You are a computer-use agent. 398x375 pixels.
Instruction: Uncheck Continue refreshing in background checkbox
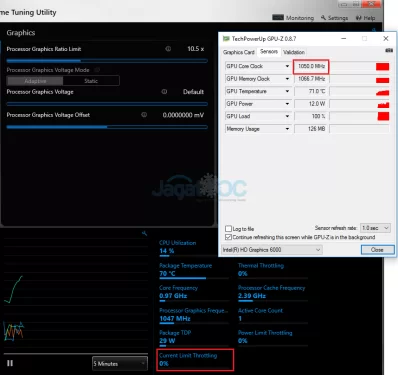point(228,237)
